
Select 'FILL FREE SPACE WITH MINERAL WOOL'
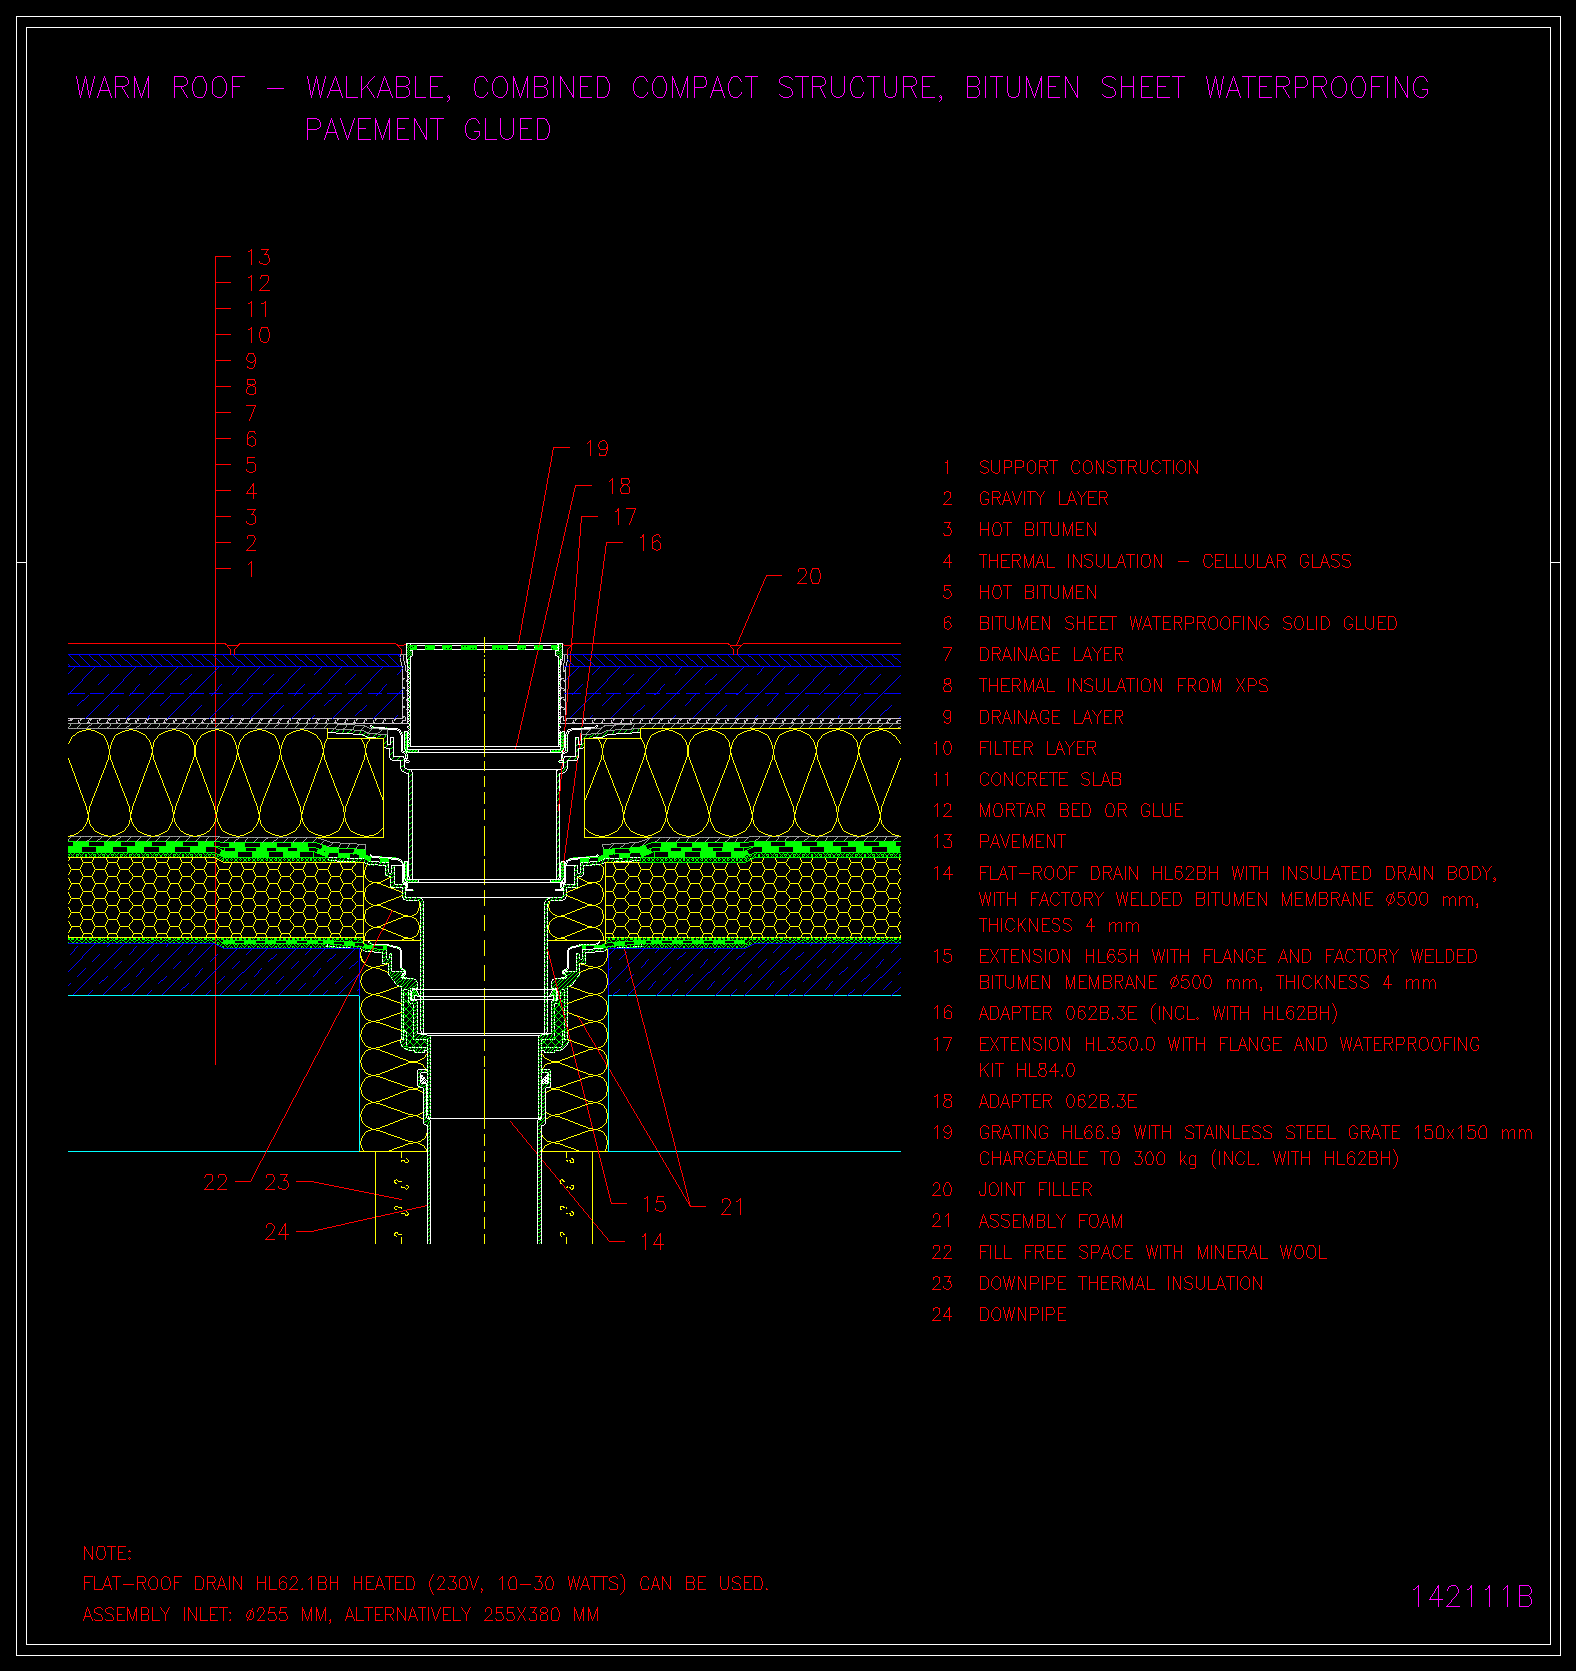click(x=1153, y=1252)
